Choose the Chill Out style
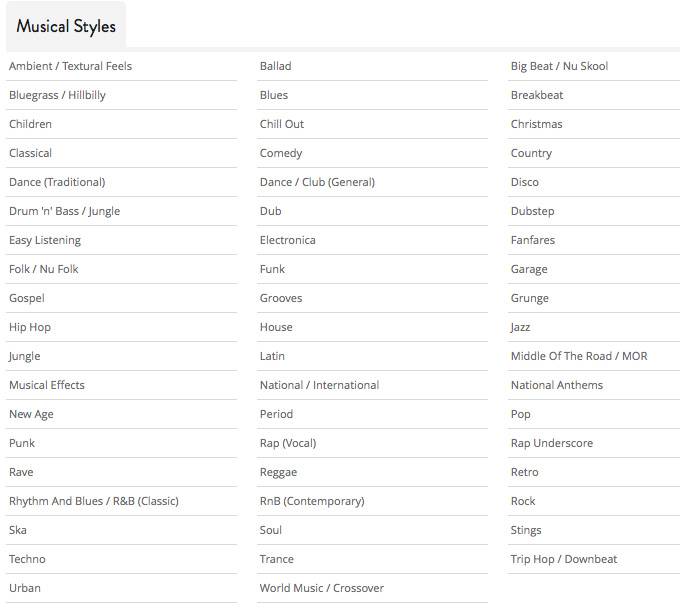The image size is (680, 604). click(282, 124)
